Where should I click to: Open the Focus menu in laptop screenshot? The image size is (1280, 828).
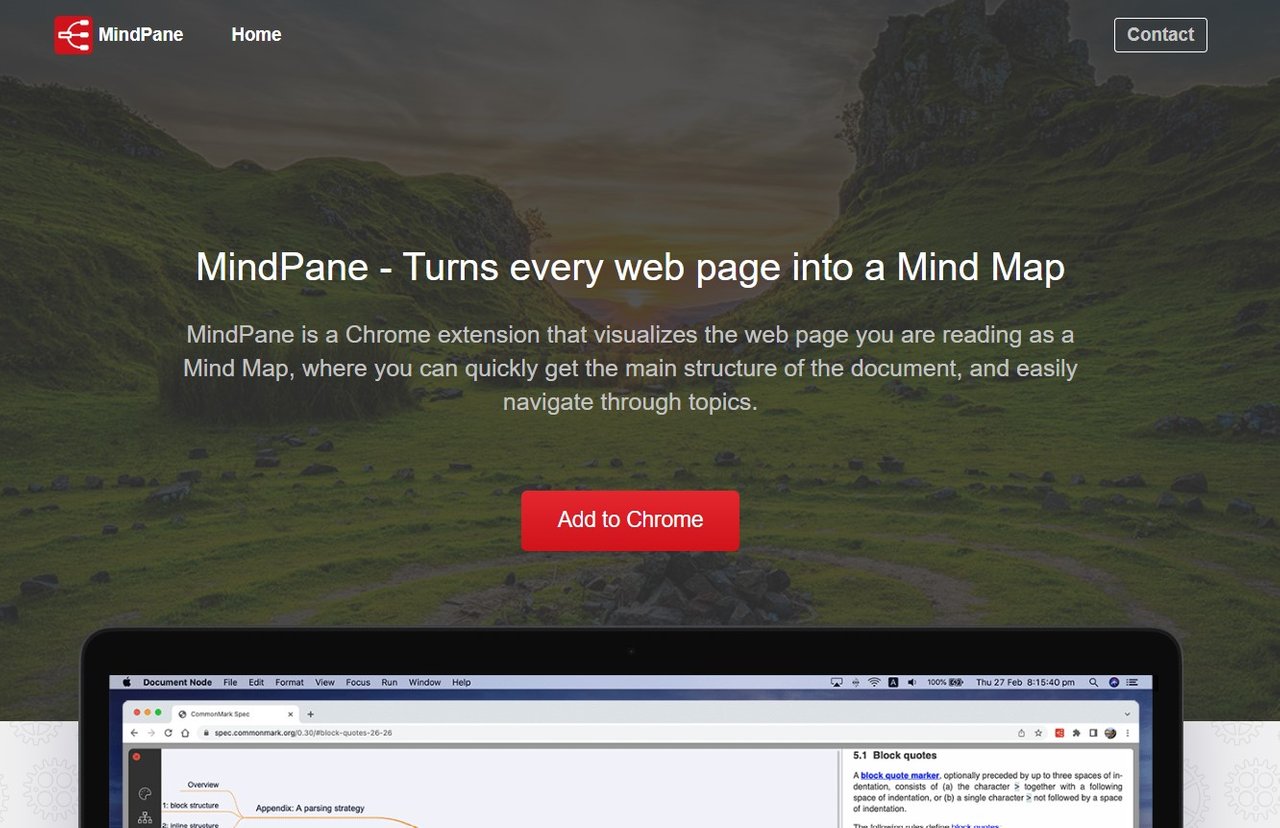click(358, 682)
